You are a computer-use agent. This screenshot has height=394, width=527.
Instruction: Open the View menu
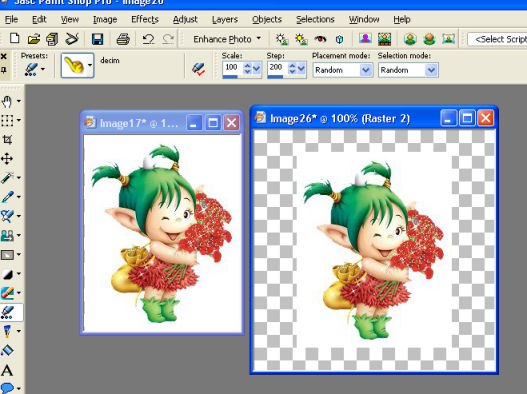point(70,19)
